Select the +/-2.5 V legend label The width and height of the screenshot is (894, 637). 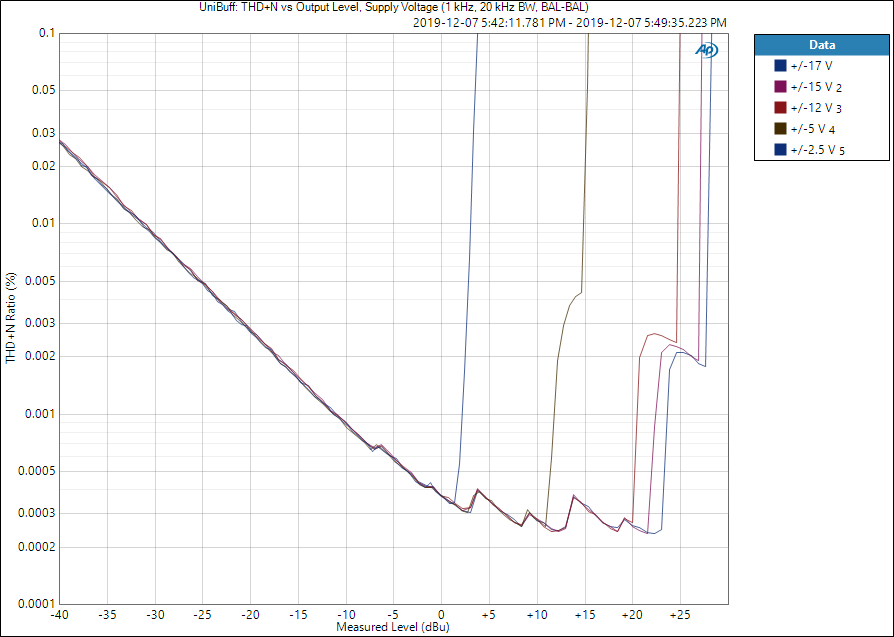pyautogui.click(x=818, y=150)
